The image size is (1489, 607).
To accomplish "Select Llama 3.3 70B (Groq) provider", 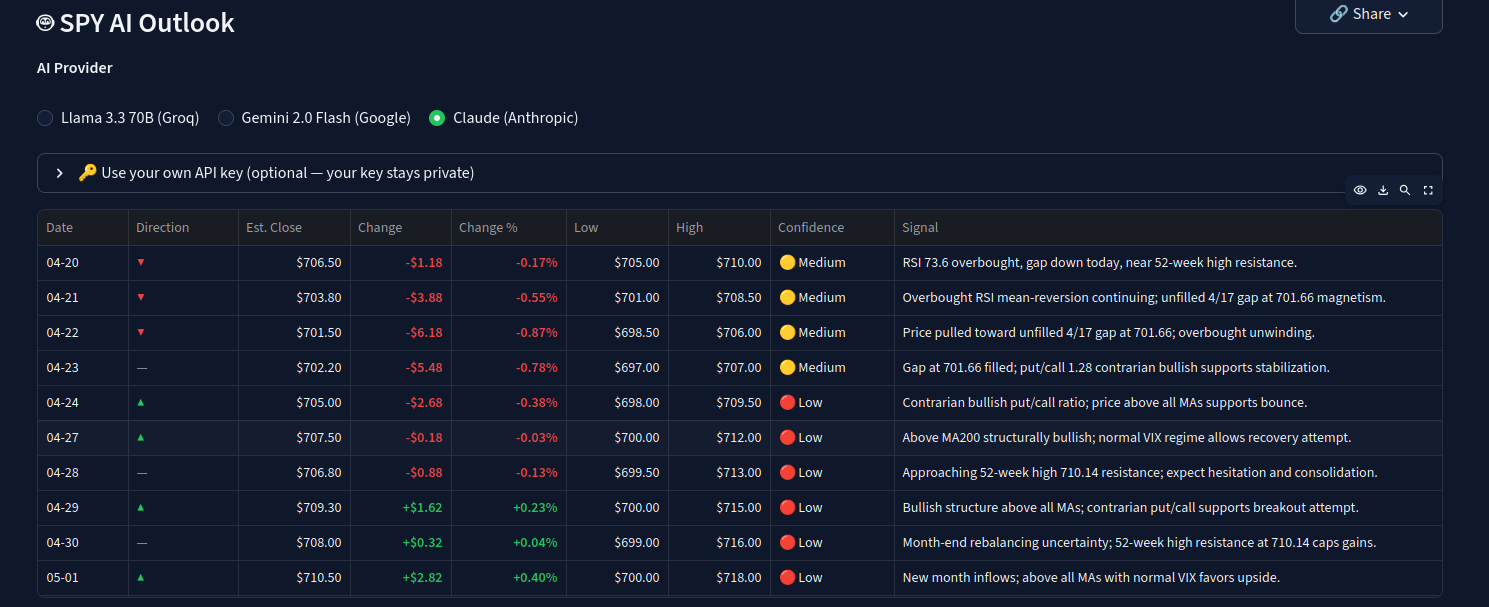I will tap(118, 118).
